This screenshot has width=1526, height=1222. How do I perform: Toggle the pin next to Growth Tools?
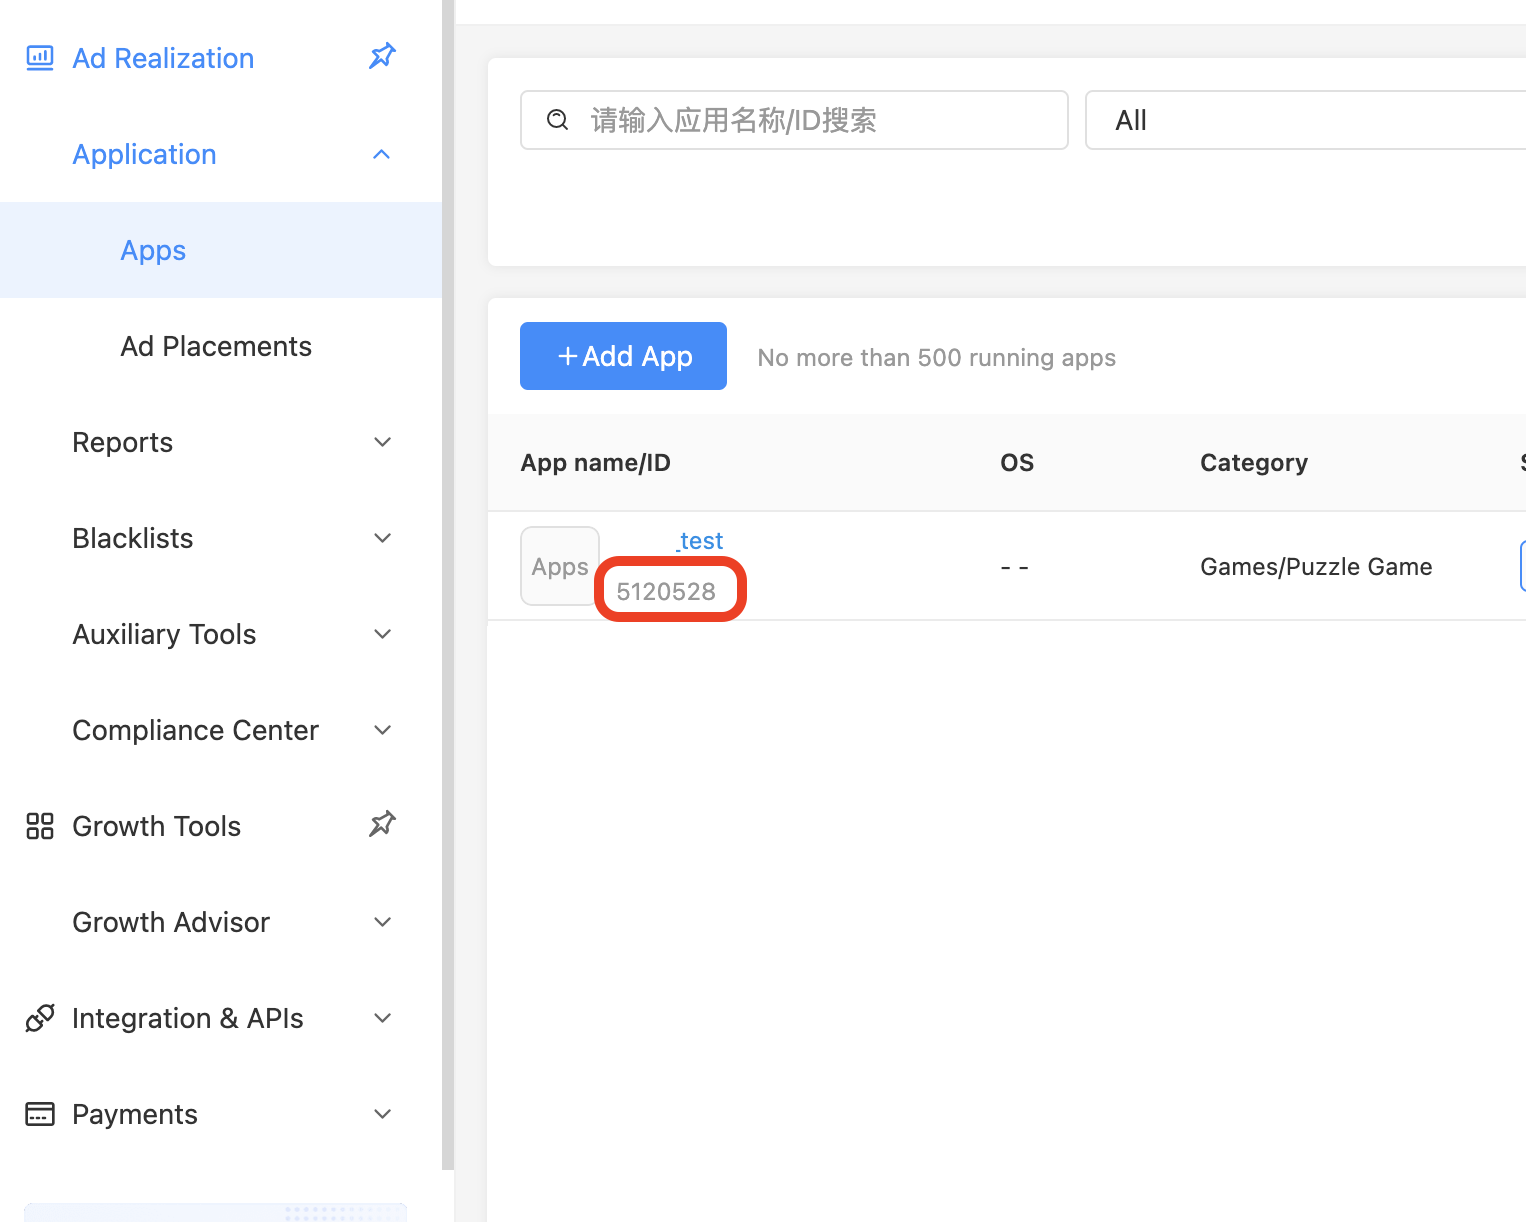381,823
